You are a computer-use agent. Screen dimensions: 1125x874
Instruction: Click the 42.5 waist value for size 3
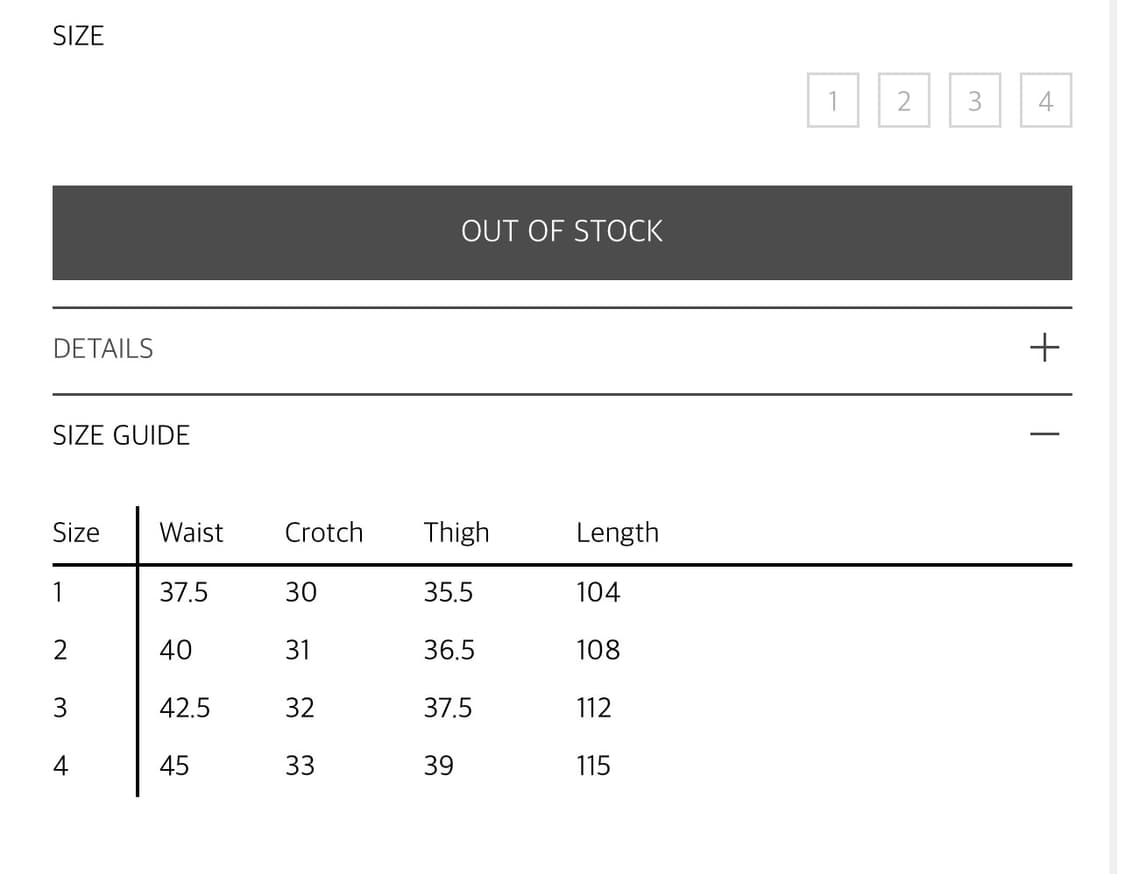(x=185, y=708)
